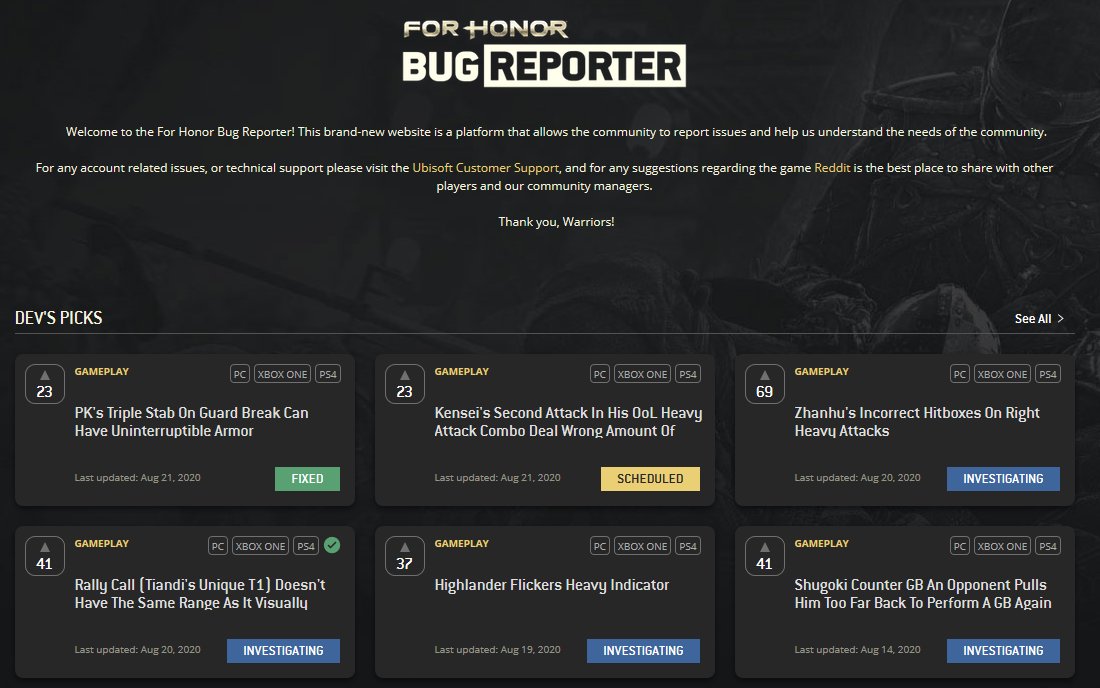Upvote the PK's Triple Stab bug report
Image resolution: width=1100 pixels, height=688 pixels.
(44, 384)
